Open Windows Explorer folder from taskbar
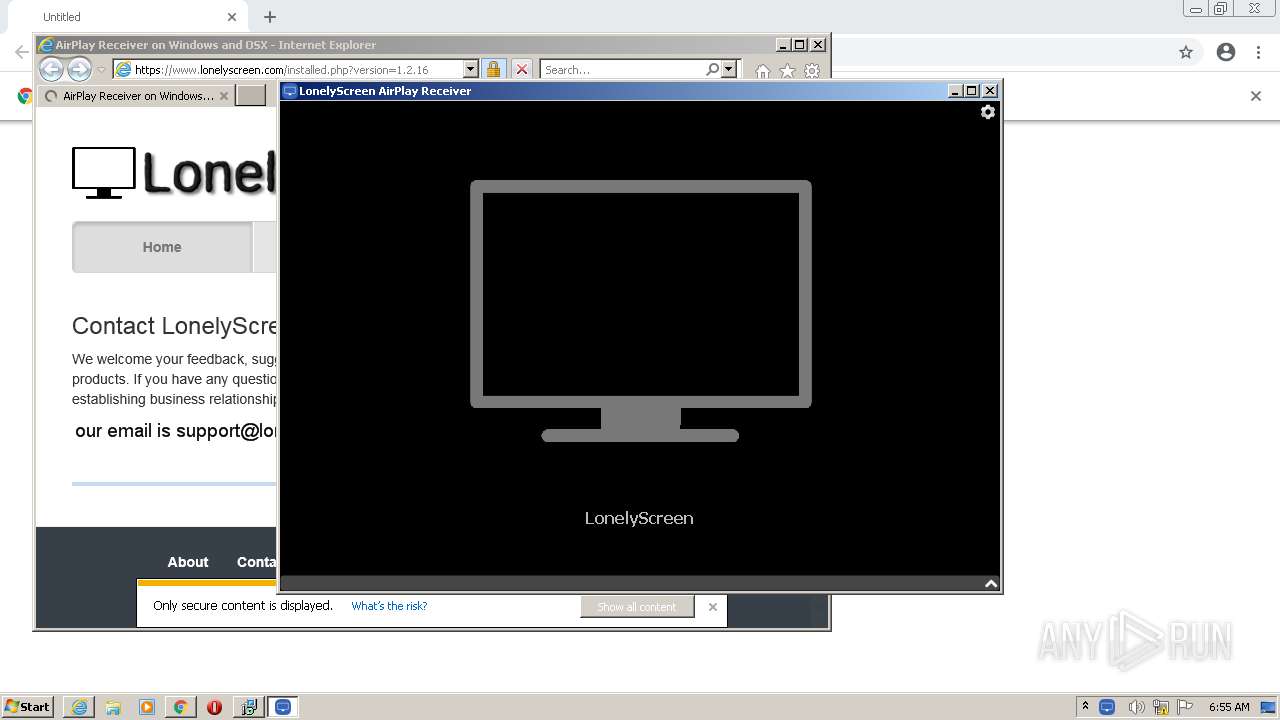 (x=113, y=707)
